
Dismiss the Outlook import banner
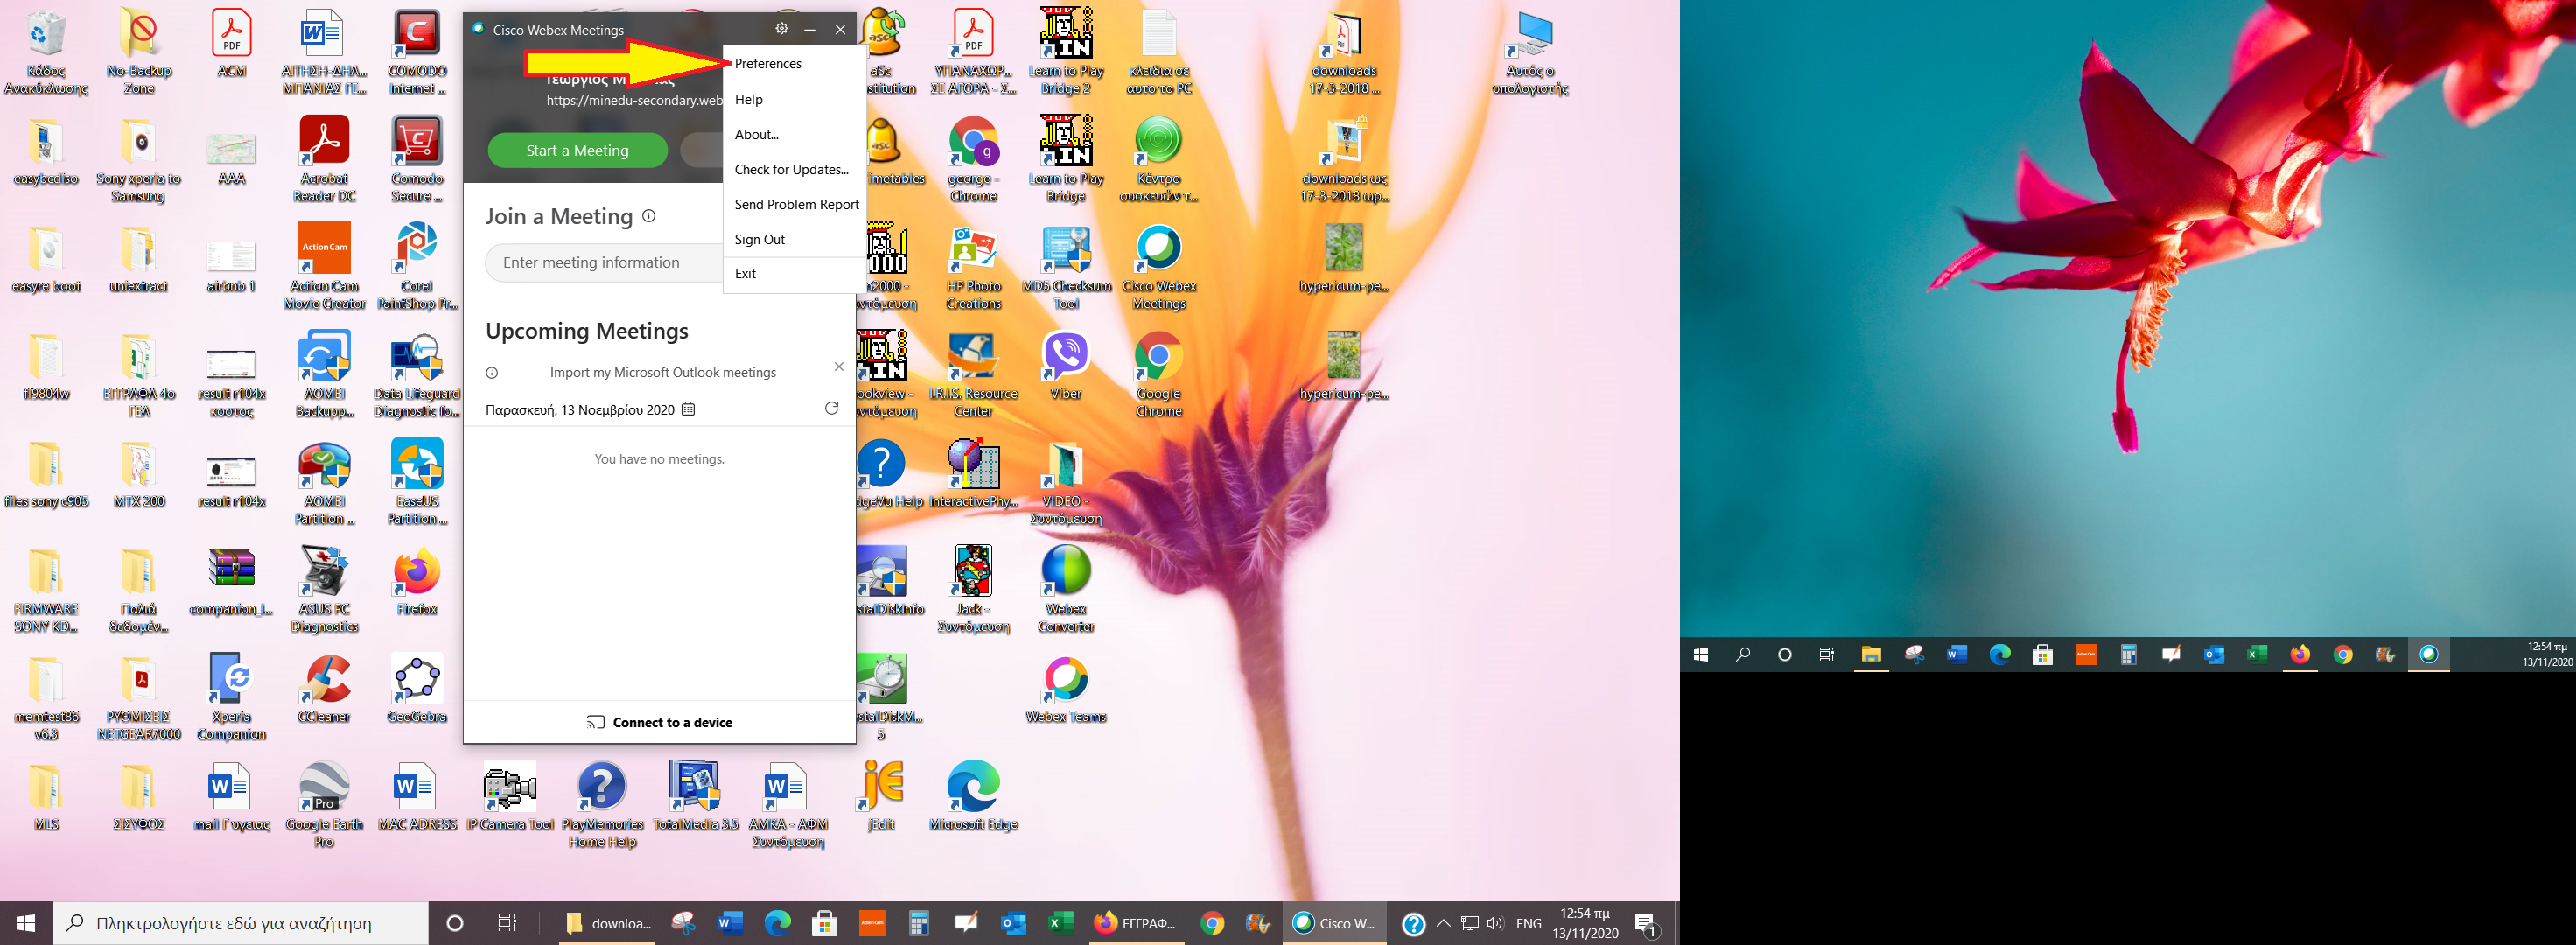click(839, 367)
